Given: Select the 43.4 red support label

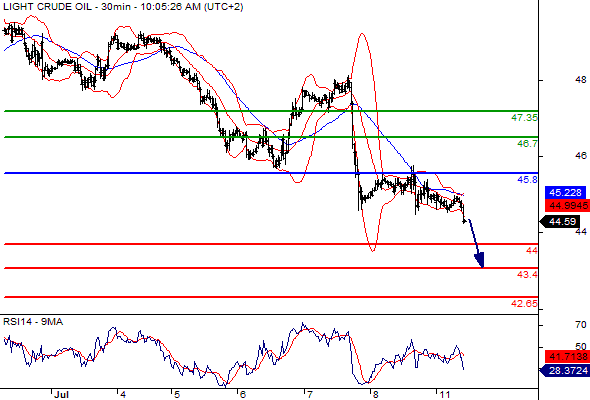Looking at the screenshot, I should [x=527, y=275].
